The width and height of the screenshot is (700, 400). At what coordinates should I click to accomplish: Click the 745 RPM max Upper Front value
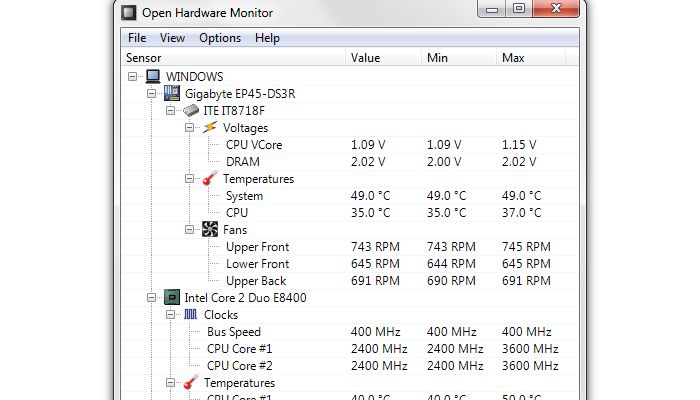(526, 246)
